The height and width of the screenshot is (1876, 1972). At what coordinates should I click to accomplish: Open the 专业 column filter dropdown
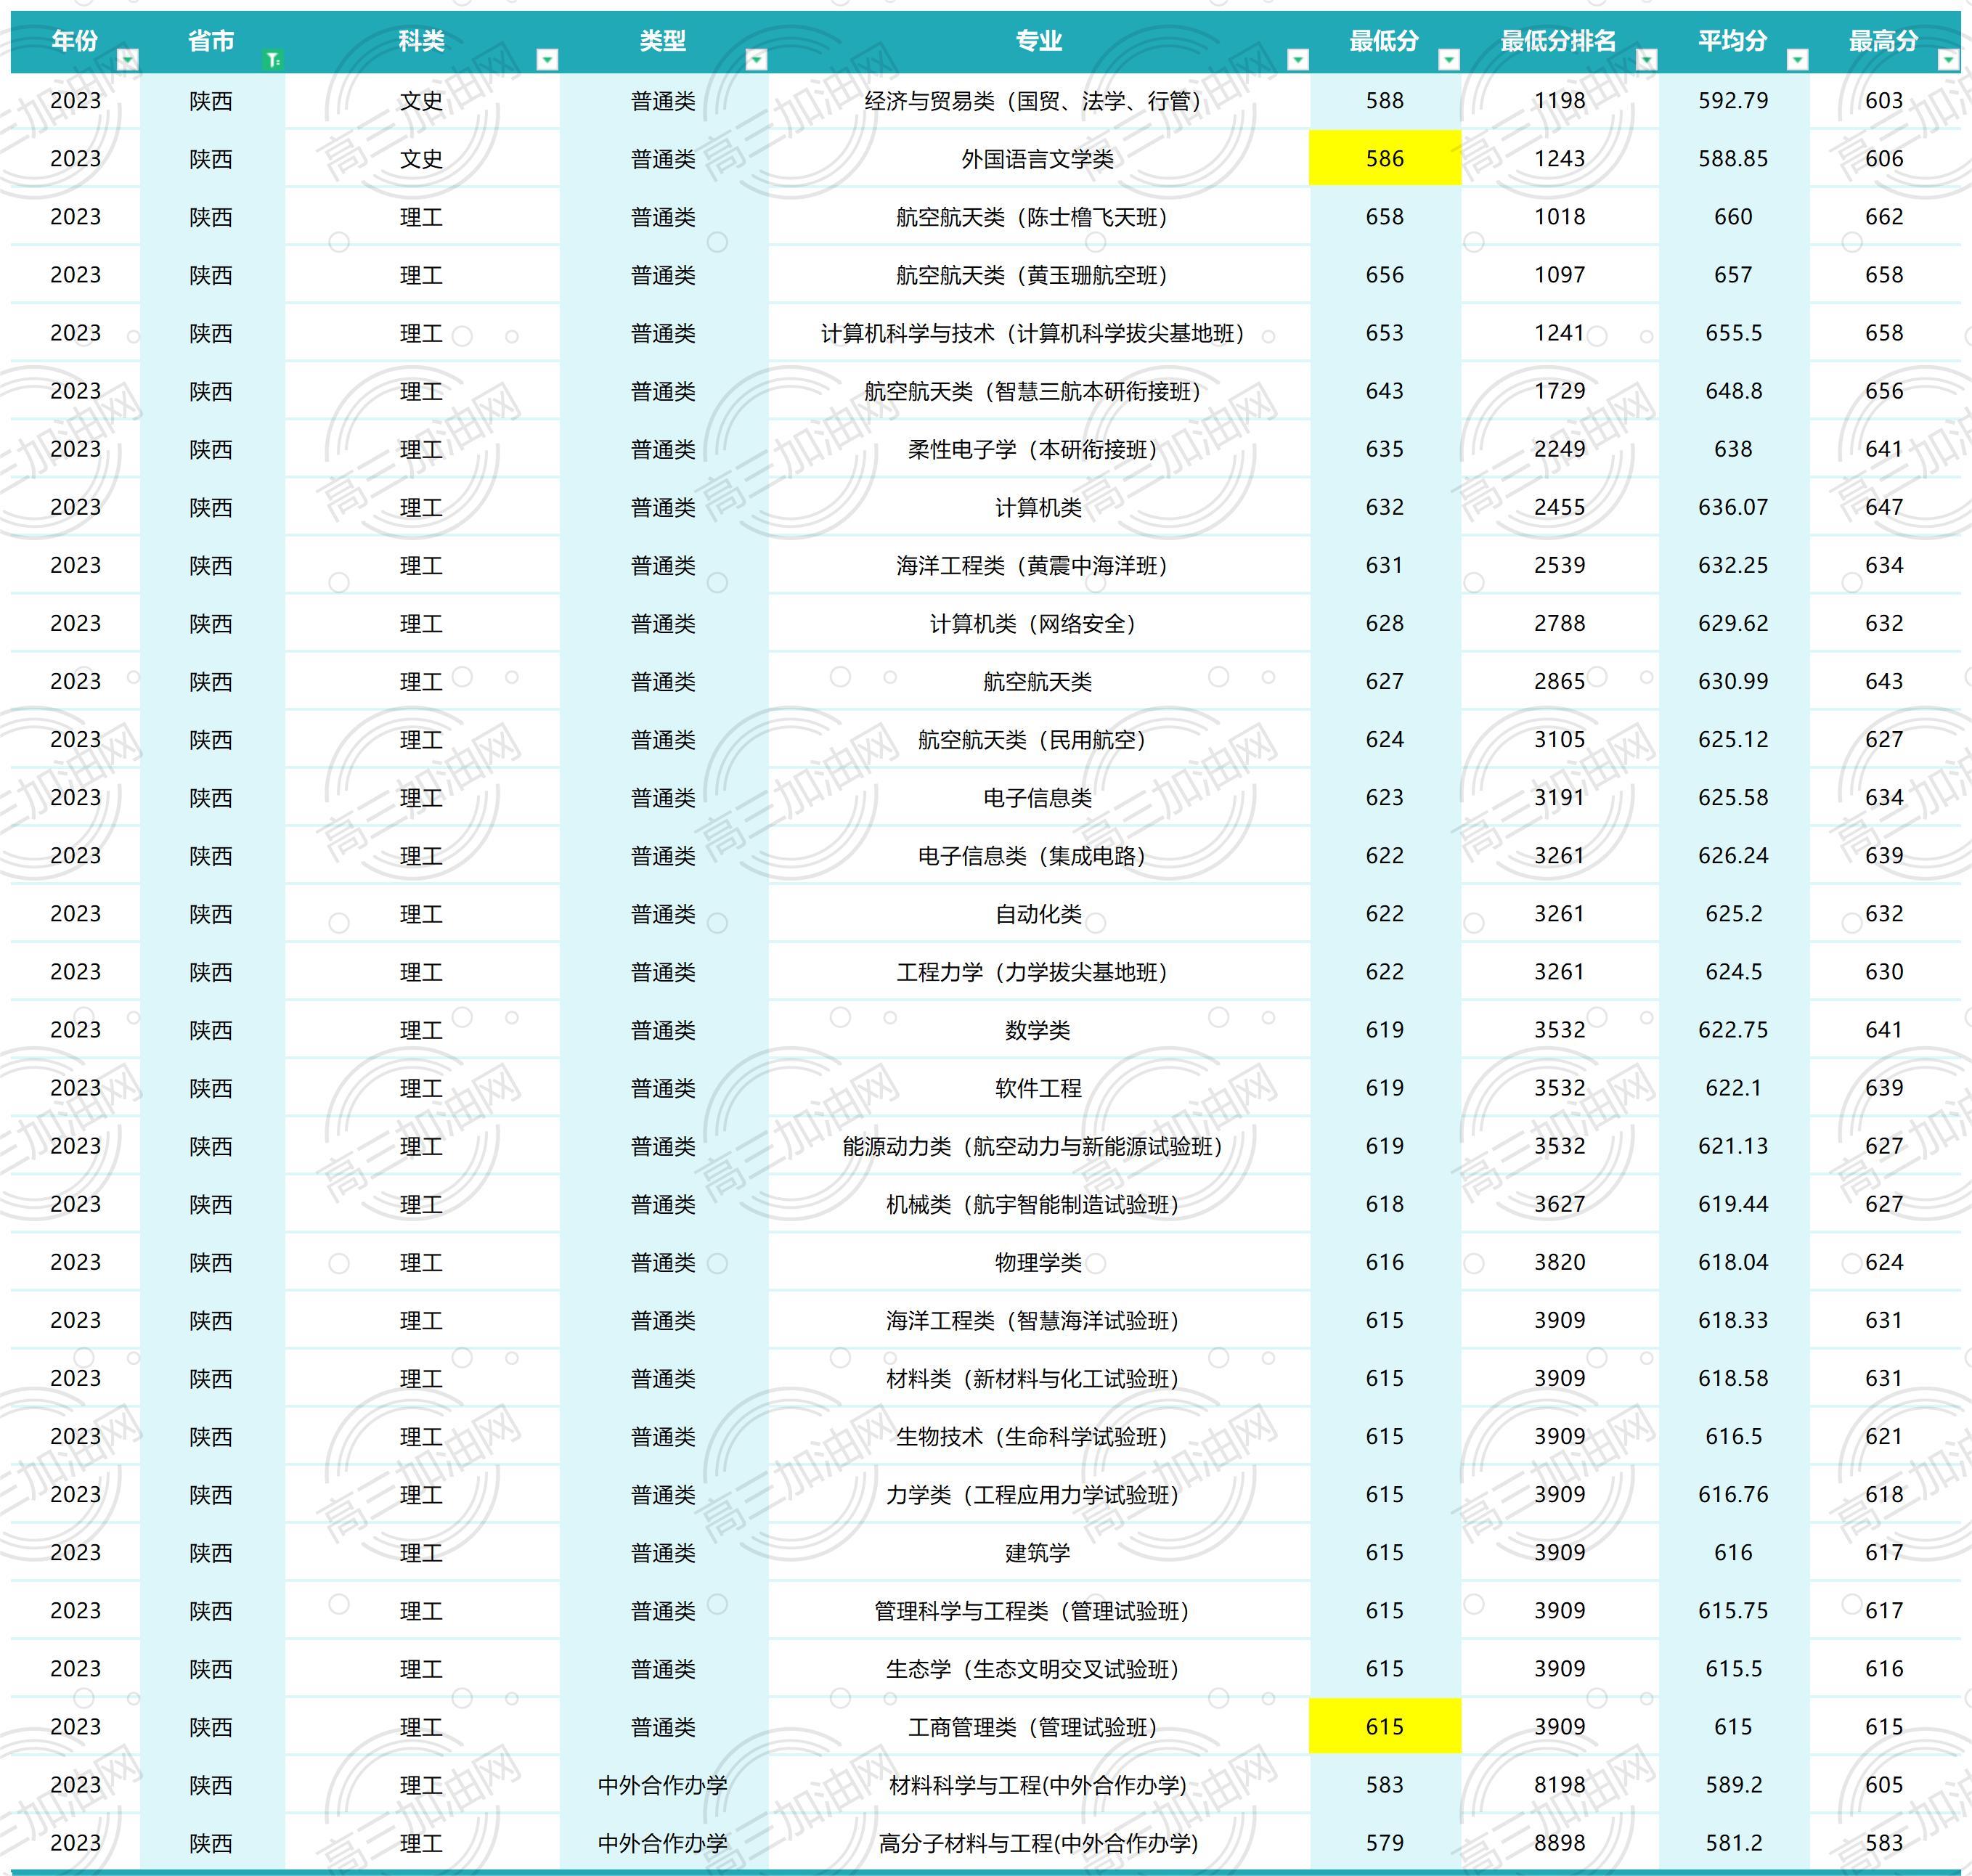tap(1297, 60)
